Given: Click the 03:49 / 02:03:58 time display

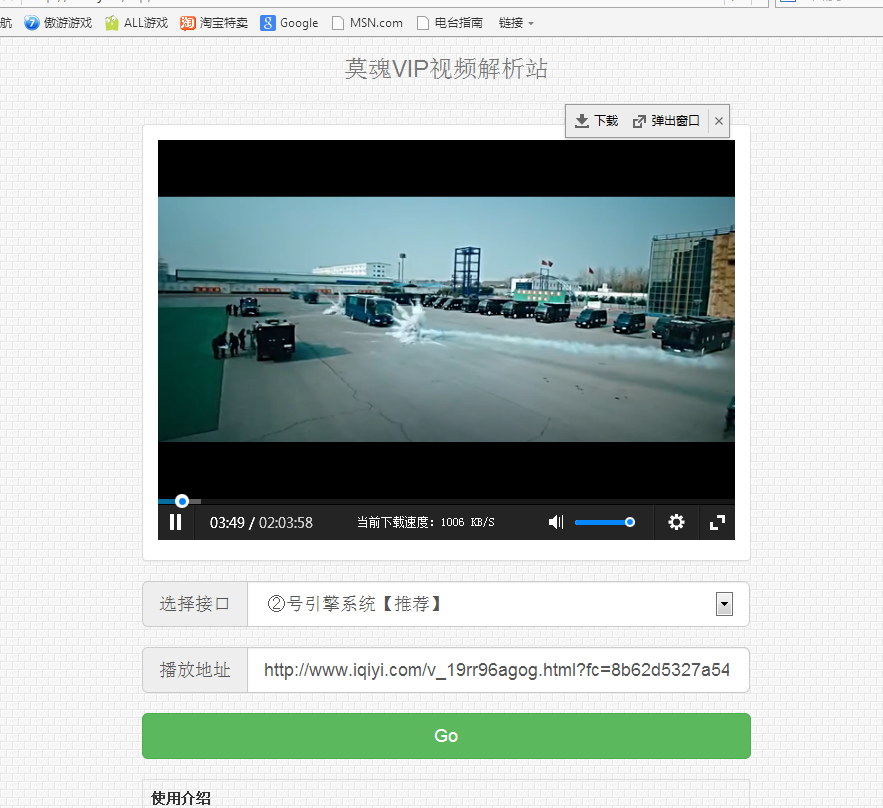Looking at the screenshot, I should [x=261, y=523].
